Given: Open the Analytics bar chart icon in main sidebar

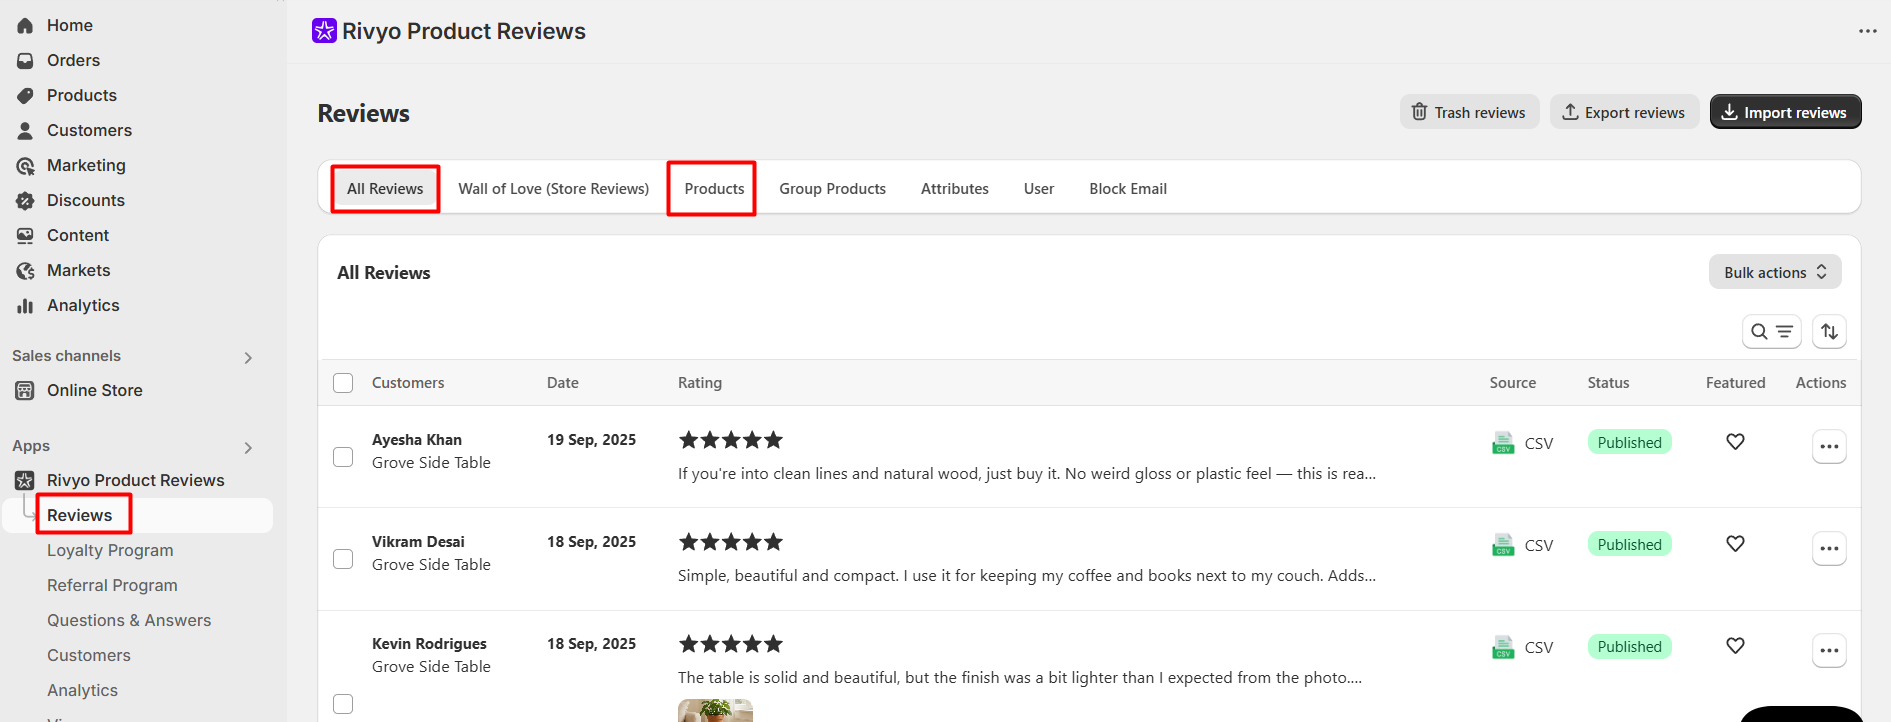Looking at the screenshot, I should tap(25, 305).
